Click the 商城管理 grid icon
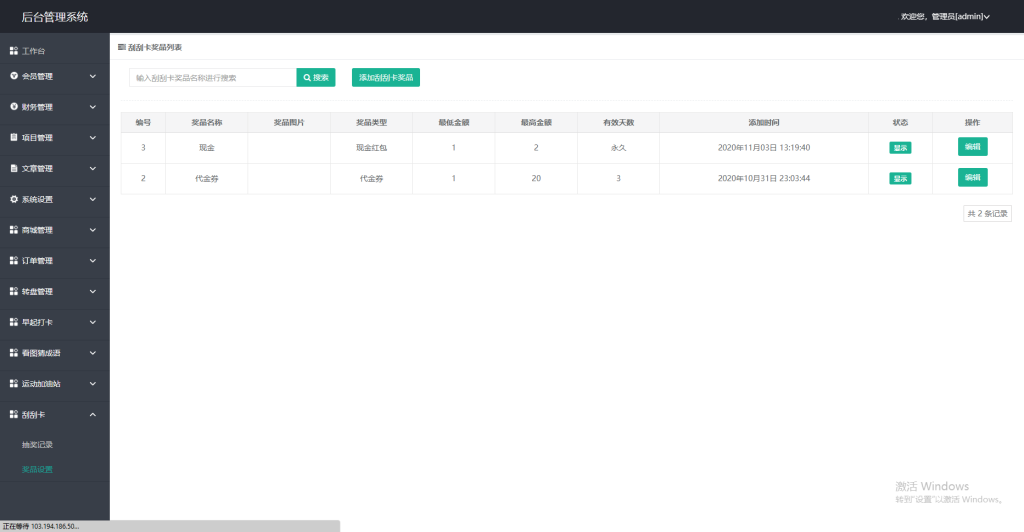Image resolution: width=1024 pixels, height=532 pixels. pyautogui.click(x=14, y=230)
